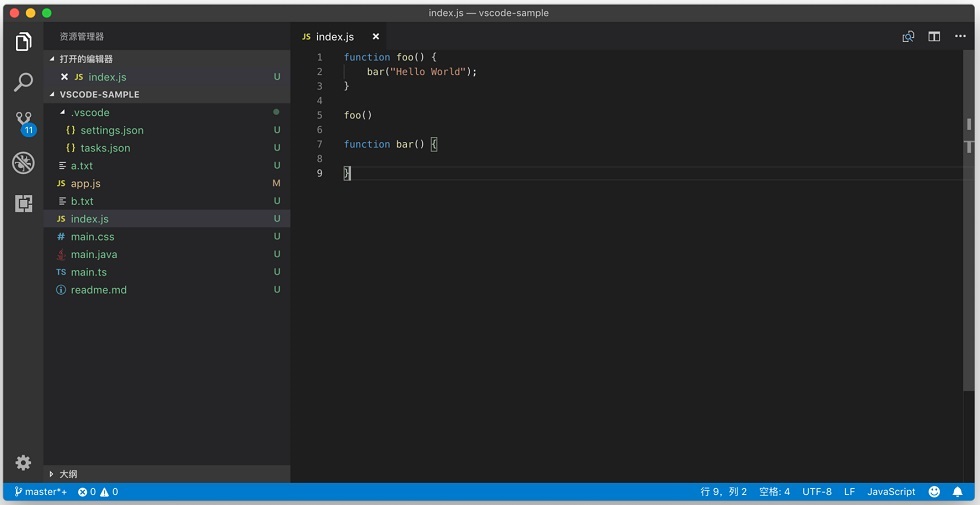Click the M status badge of app.js

(276, 183)
